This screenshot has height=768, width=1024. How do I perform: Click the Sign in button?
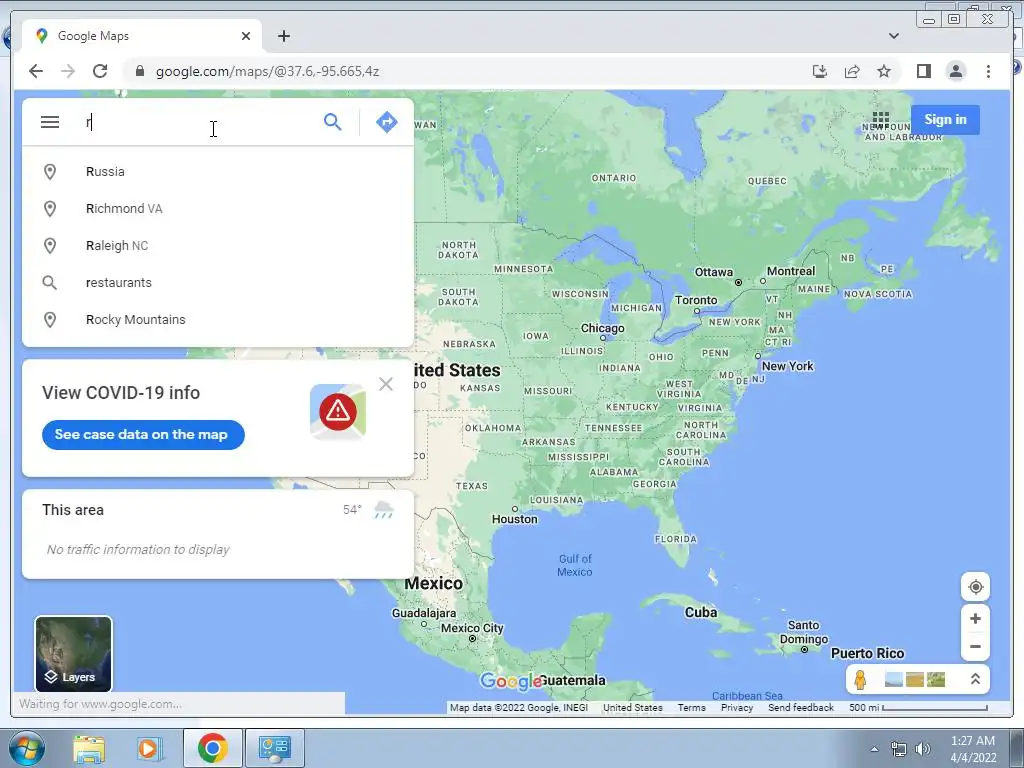[945, 120]
